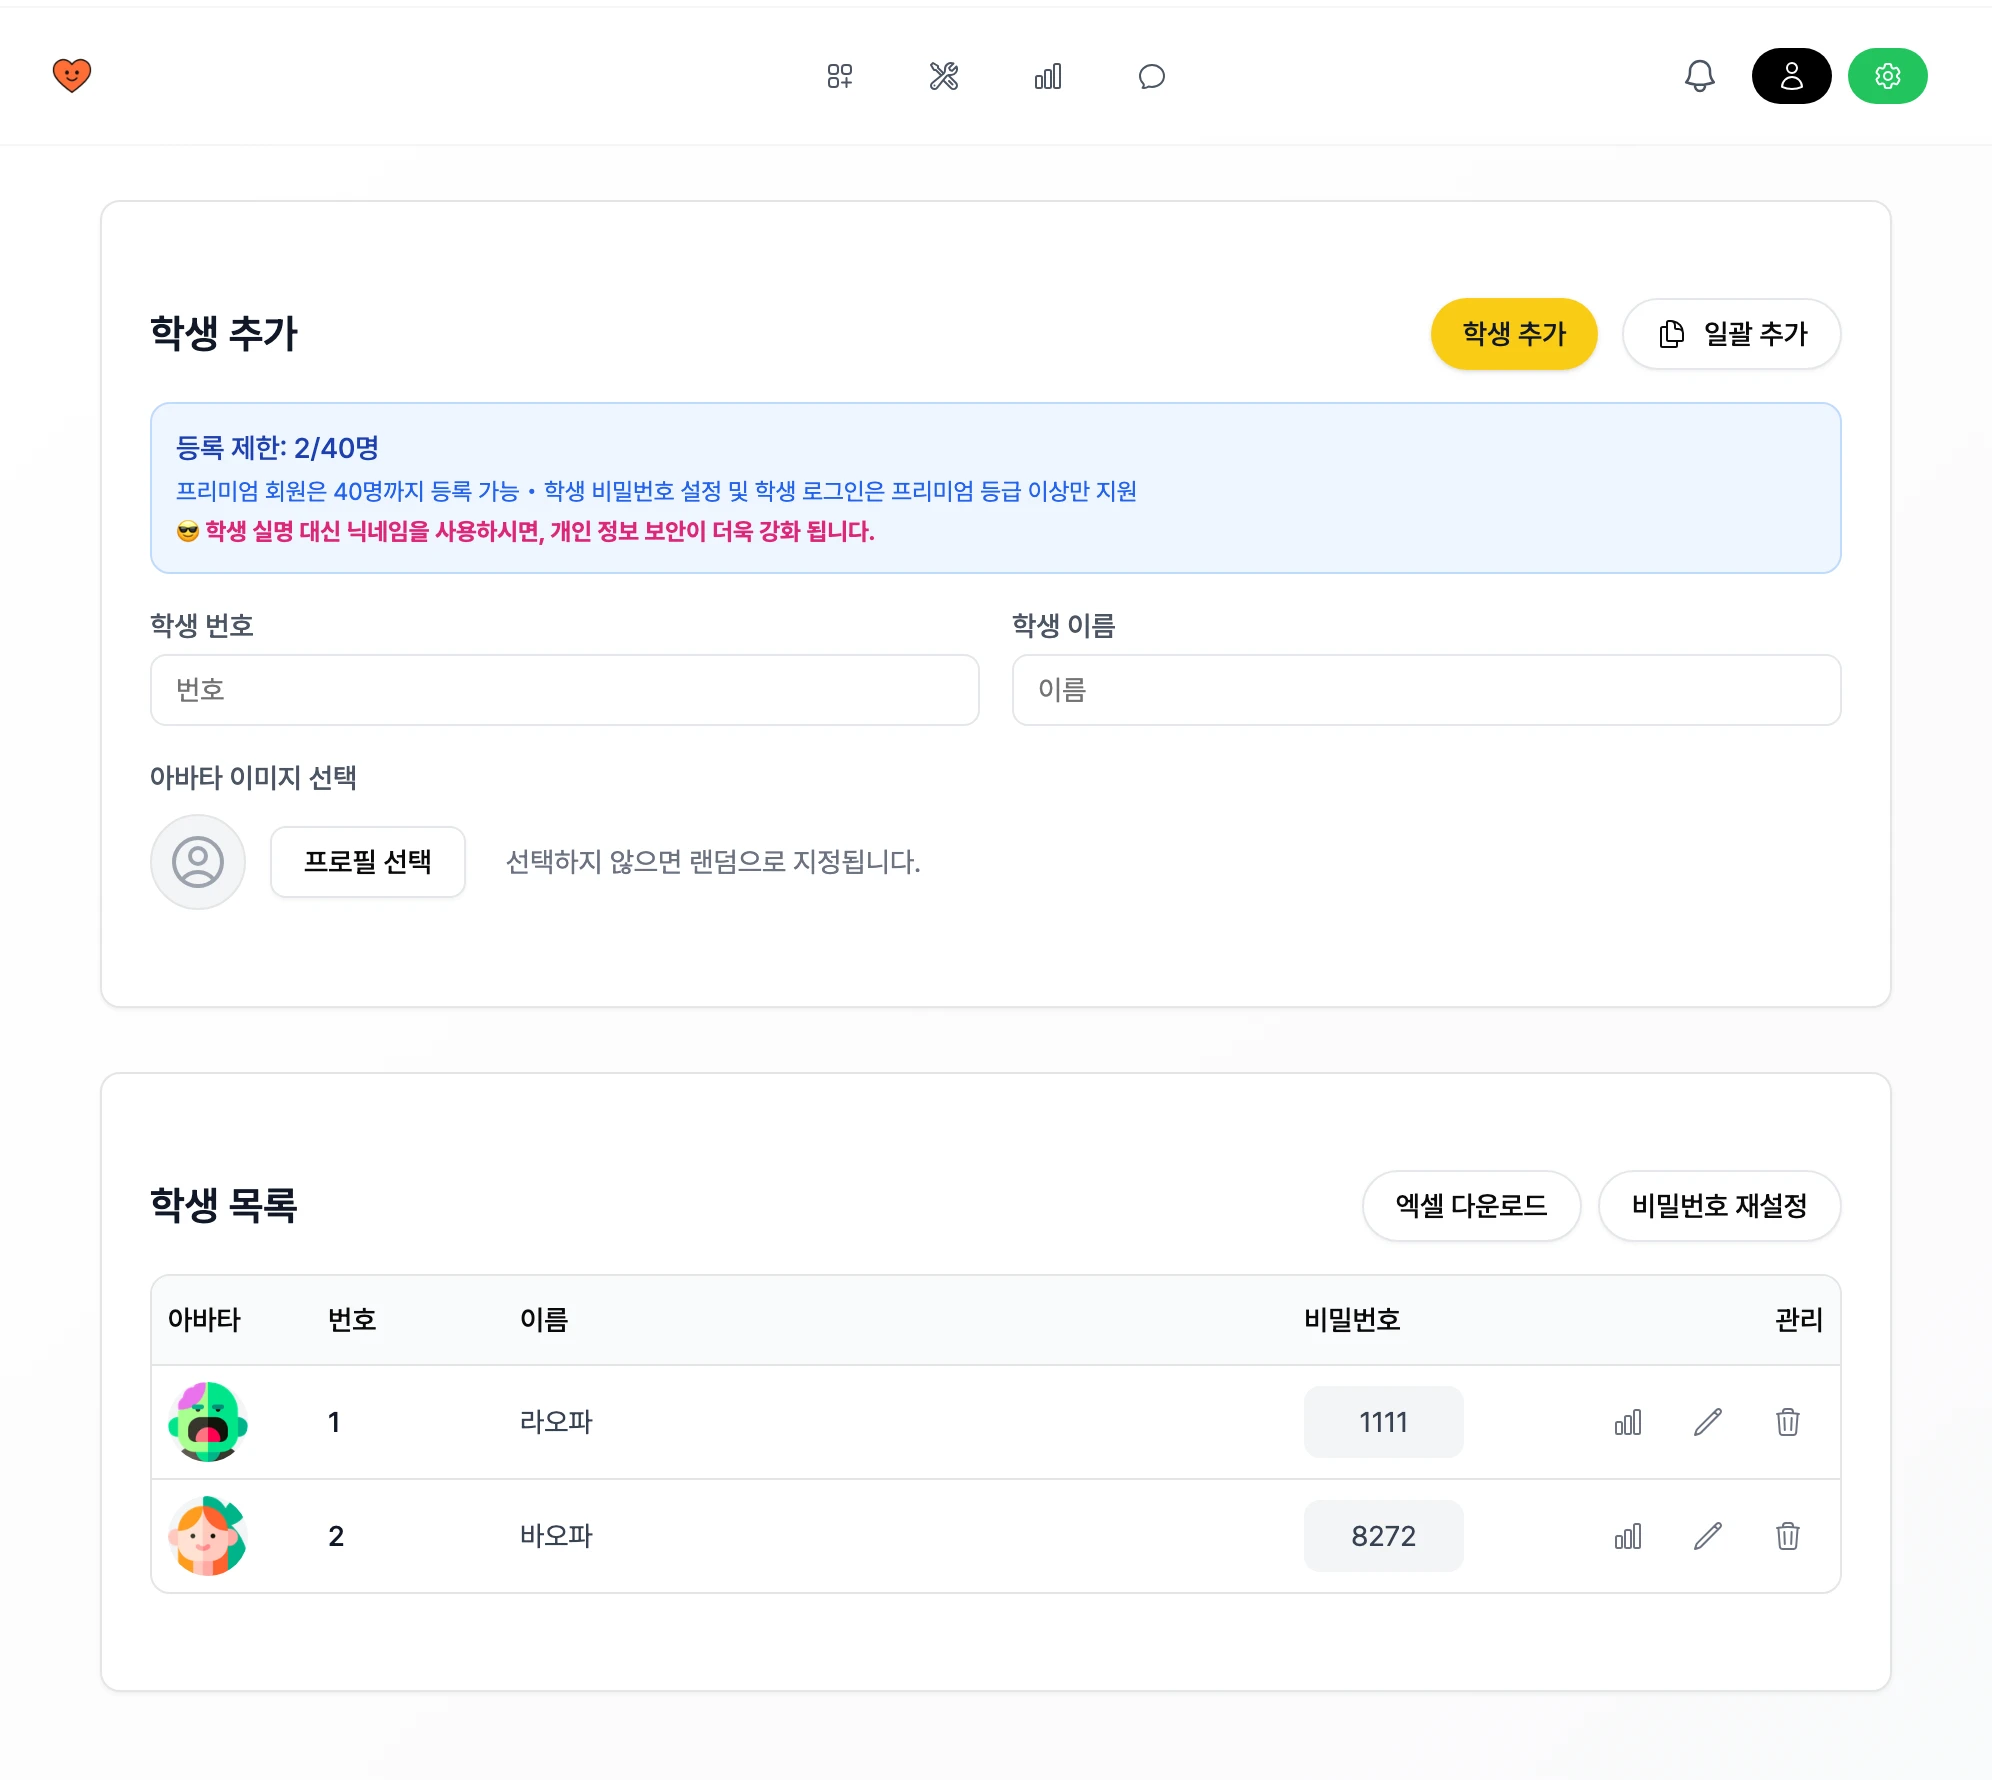This screenshot has height=1780, width=1992.
Task: Delete student 라오파 with trash icon
Action: pos(1788,1422)
